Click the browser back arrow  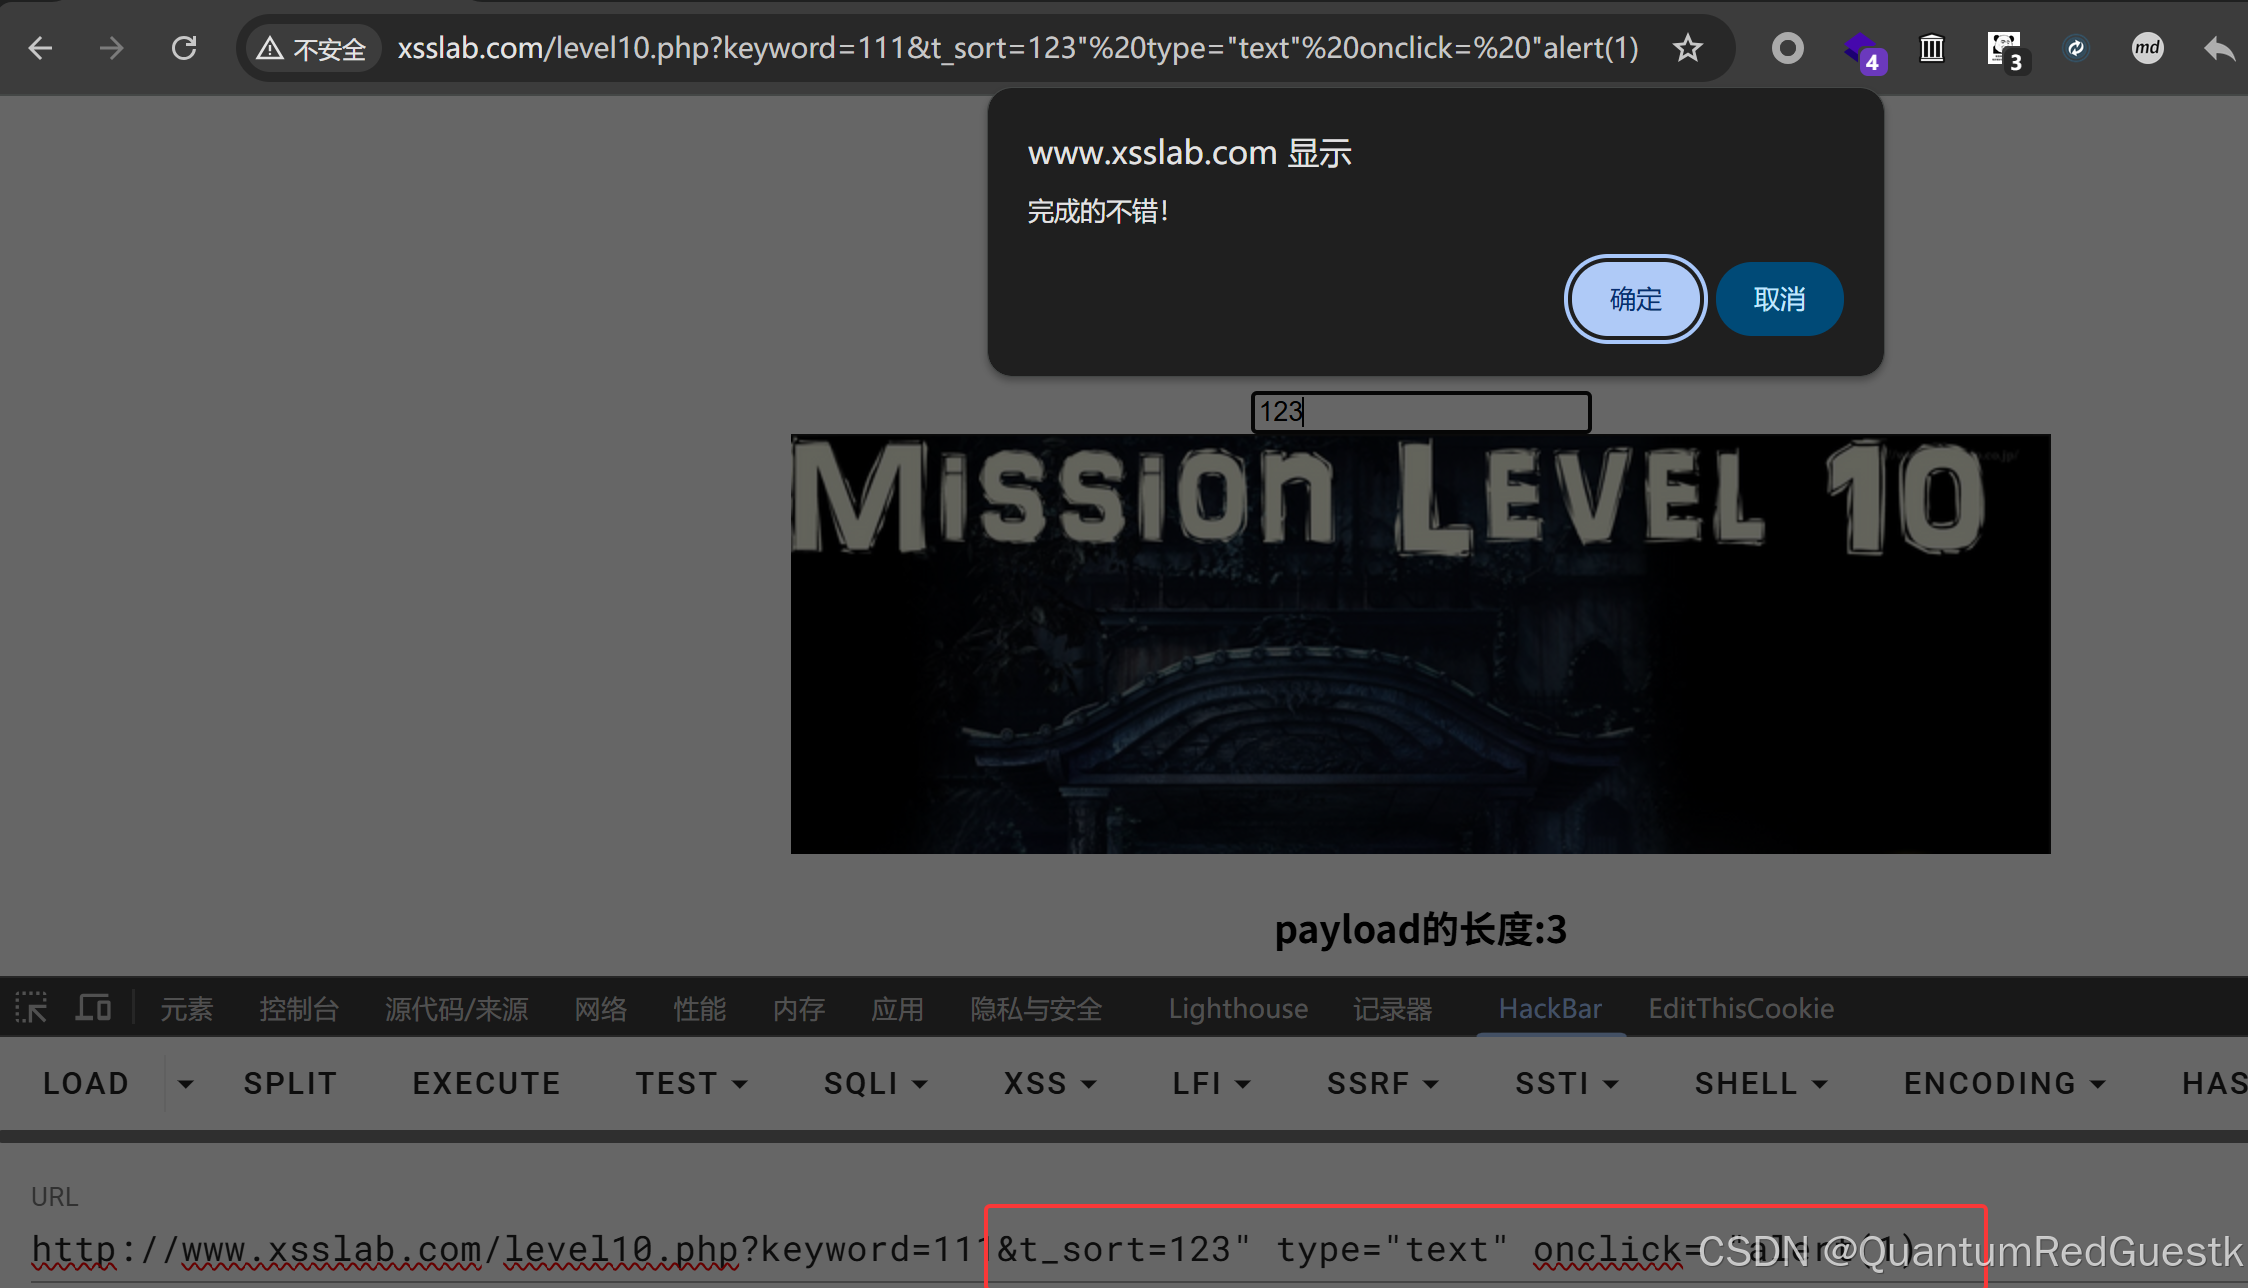pyautogui.click(x=40, y=48)
